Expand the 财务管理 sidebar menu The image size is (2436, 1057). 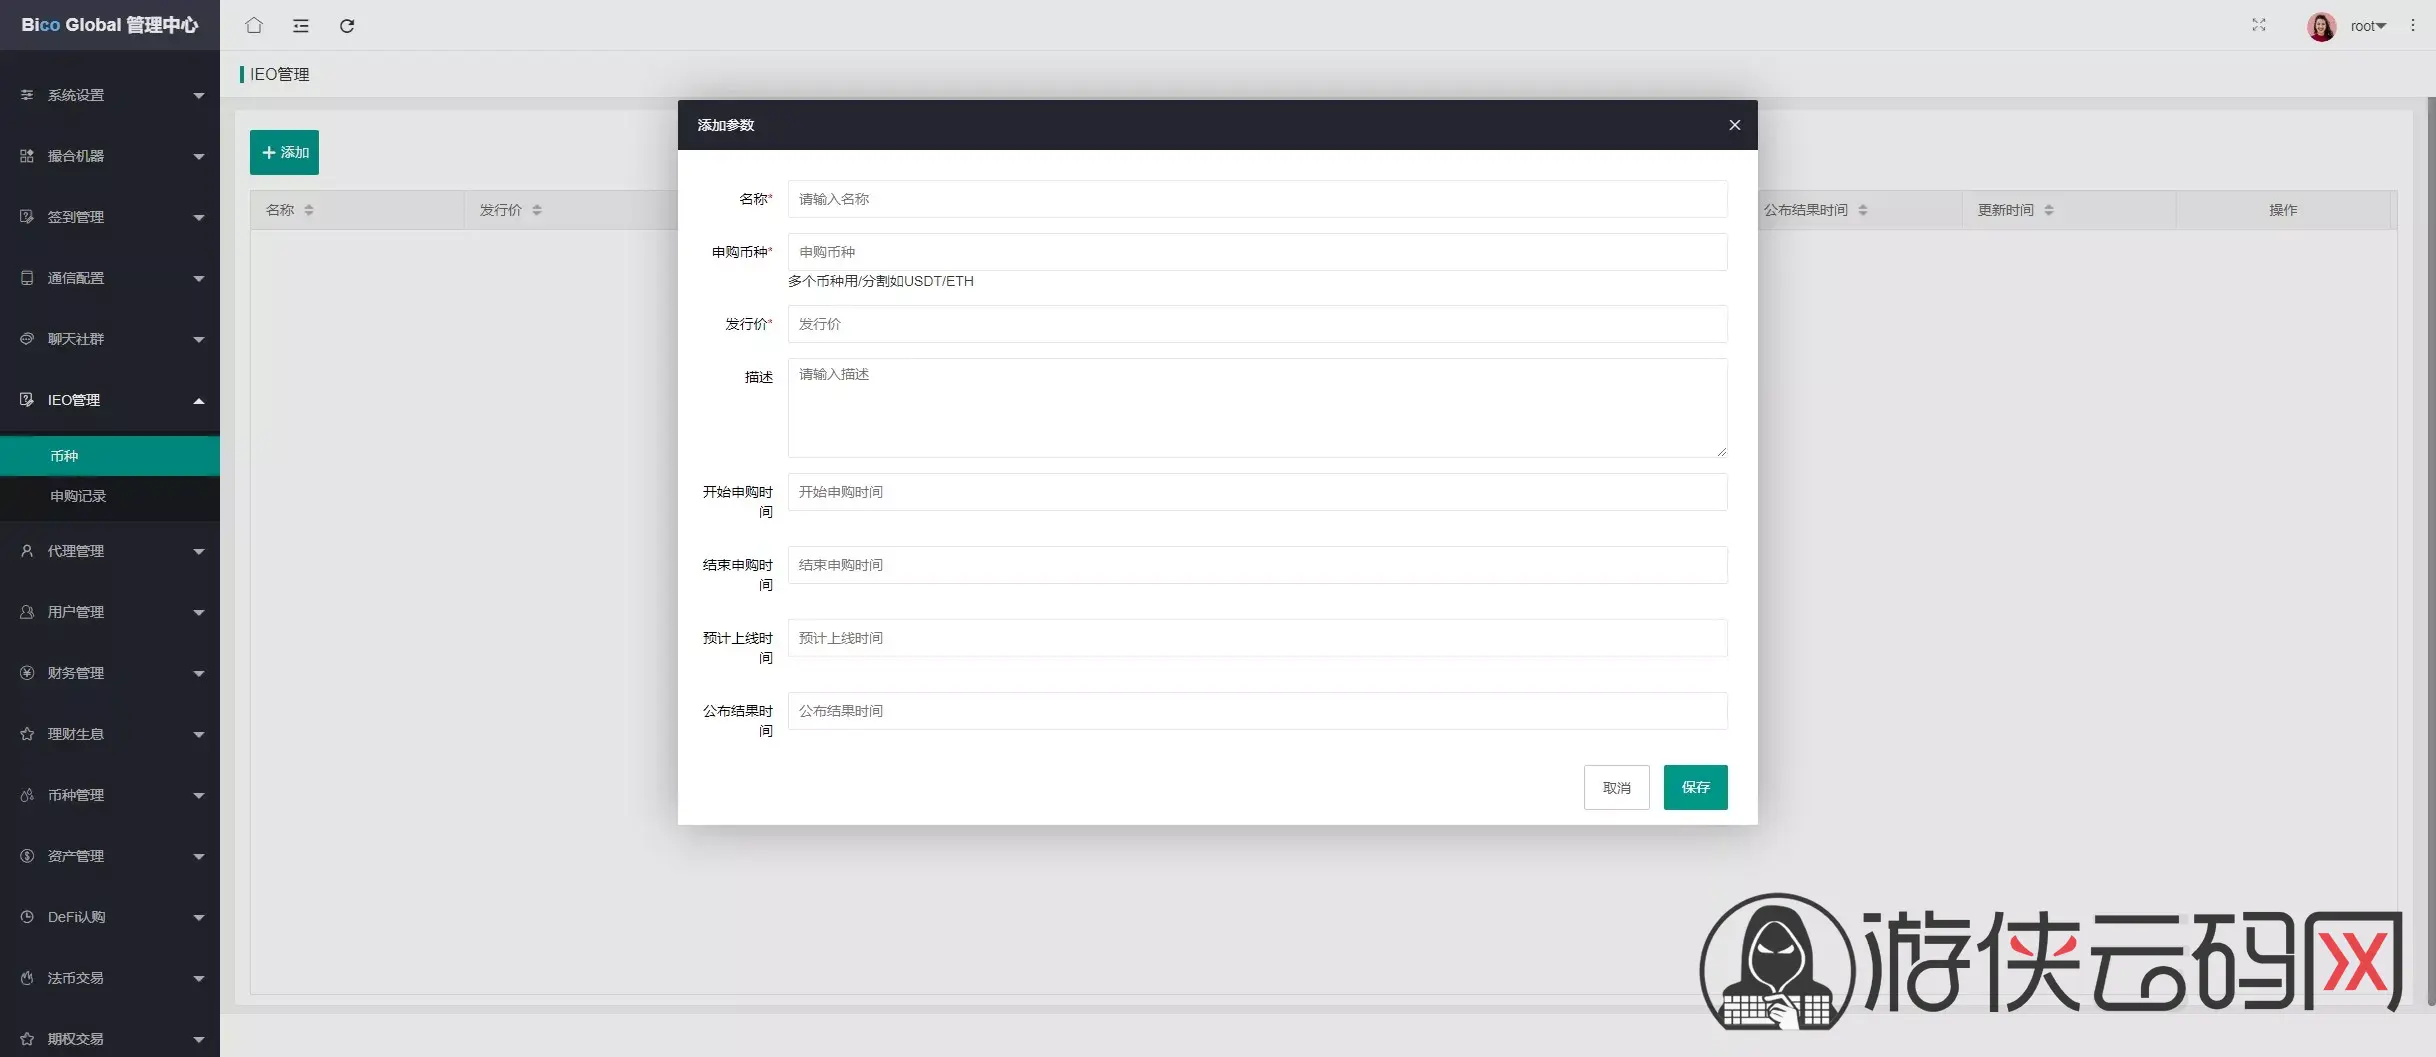point(110,673)
